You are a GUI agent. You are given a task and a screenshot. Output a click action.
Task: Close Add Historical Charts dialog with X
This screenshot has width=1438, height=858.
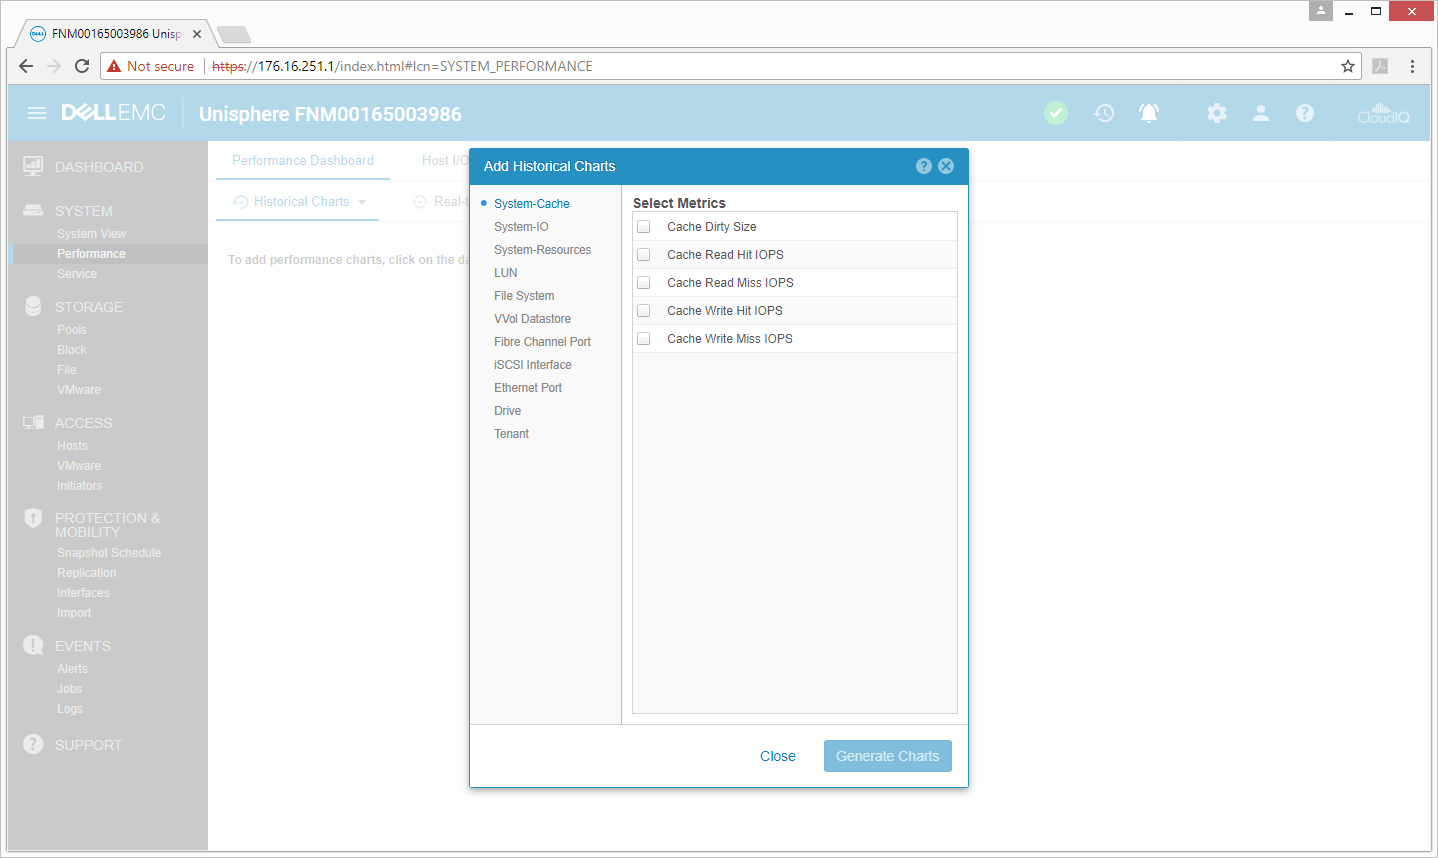[x=946, y=166]
